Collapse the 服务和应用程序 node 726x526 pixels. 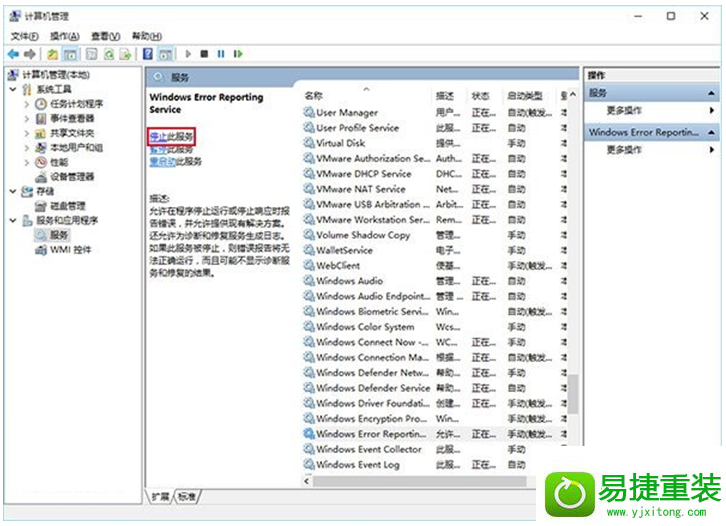pyautogui.click(x=13, y=220)
